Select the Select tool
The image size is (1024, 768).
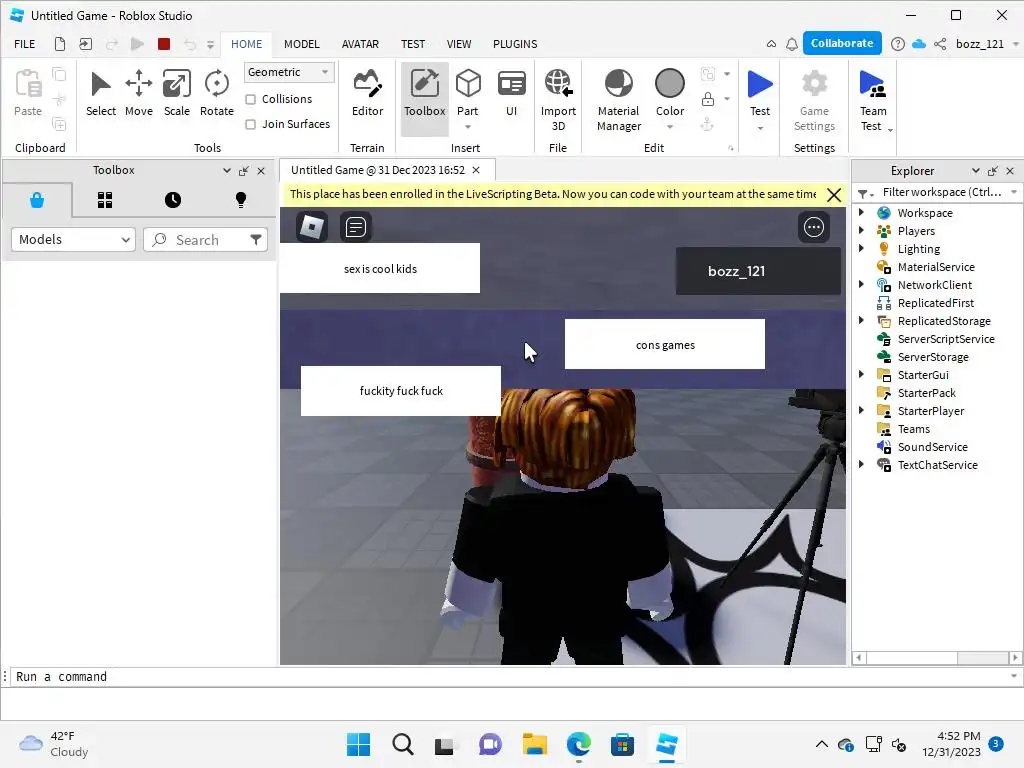pyautogui.click(x=101, y=93)
